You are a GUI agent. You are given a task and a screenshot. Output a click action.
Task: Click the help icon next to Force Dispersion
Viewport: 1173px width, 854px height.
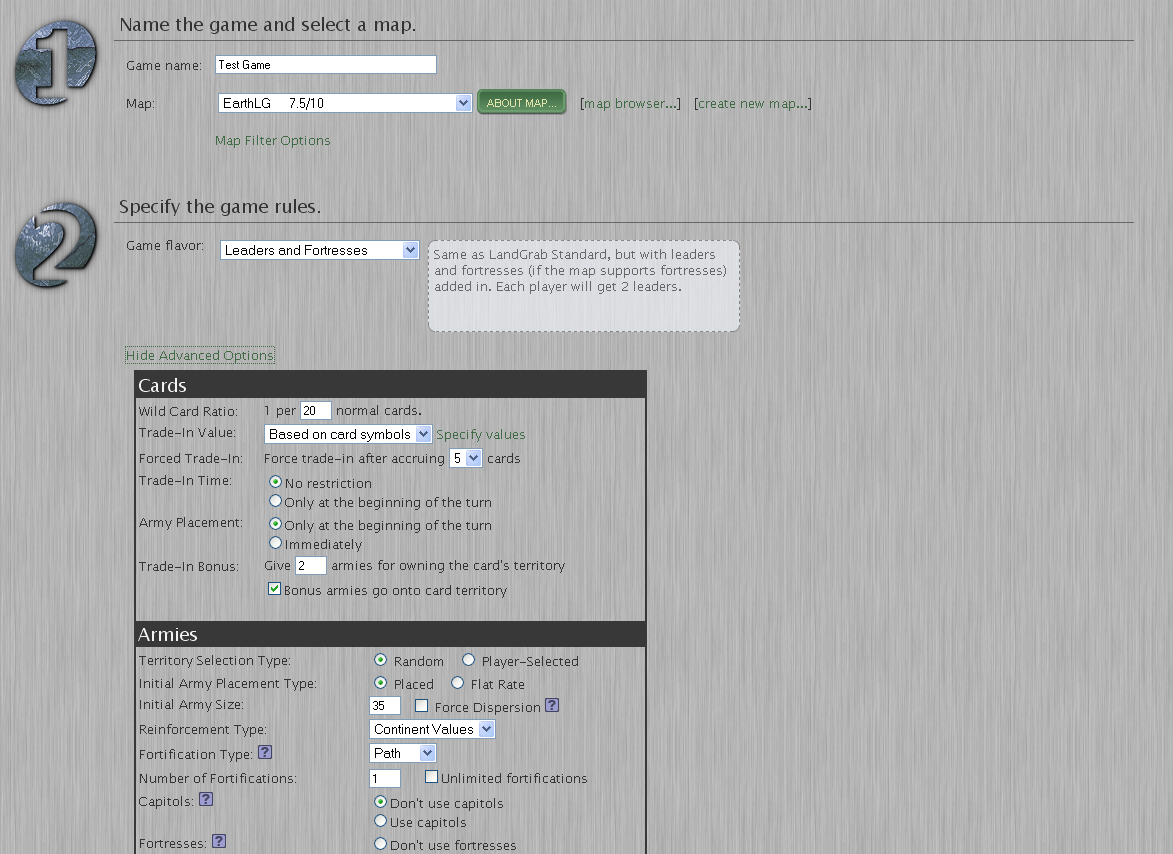coord(552,706)
